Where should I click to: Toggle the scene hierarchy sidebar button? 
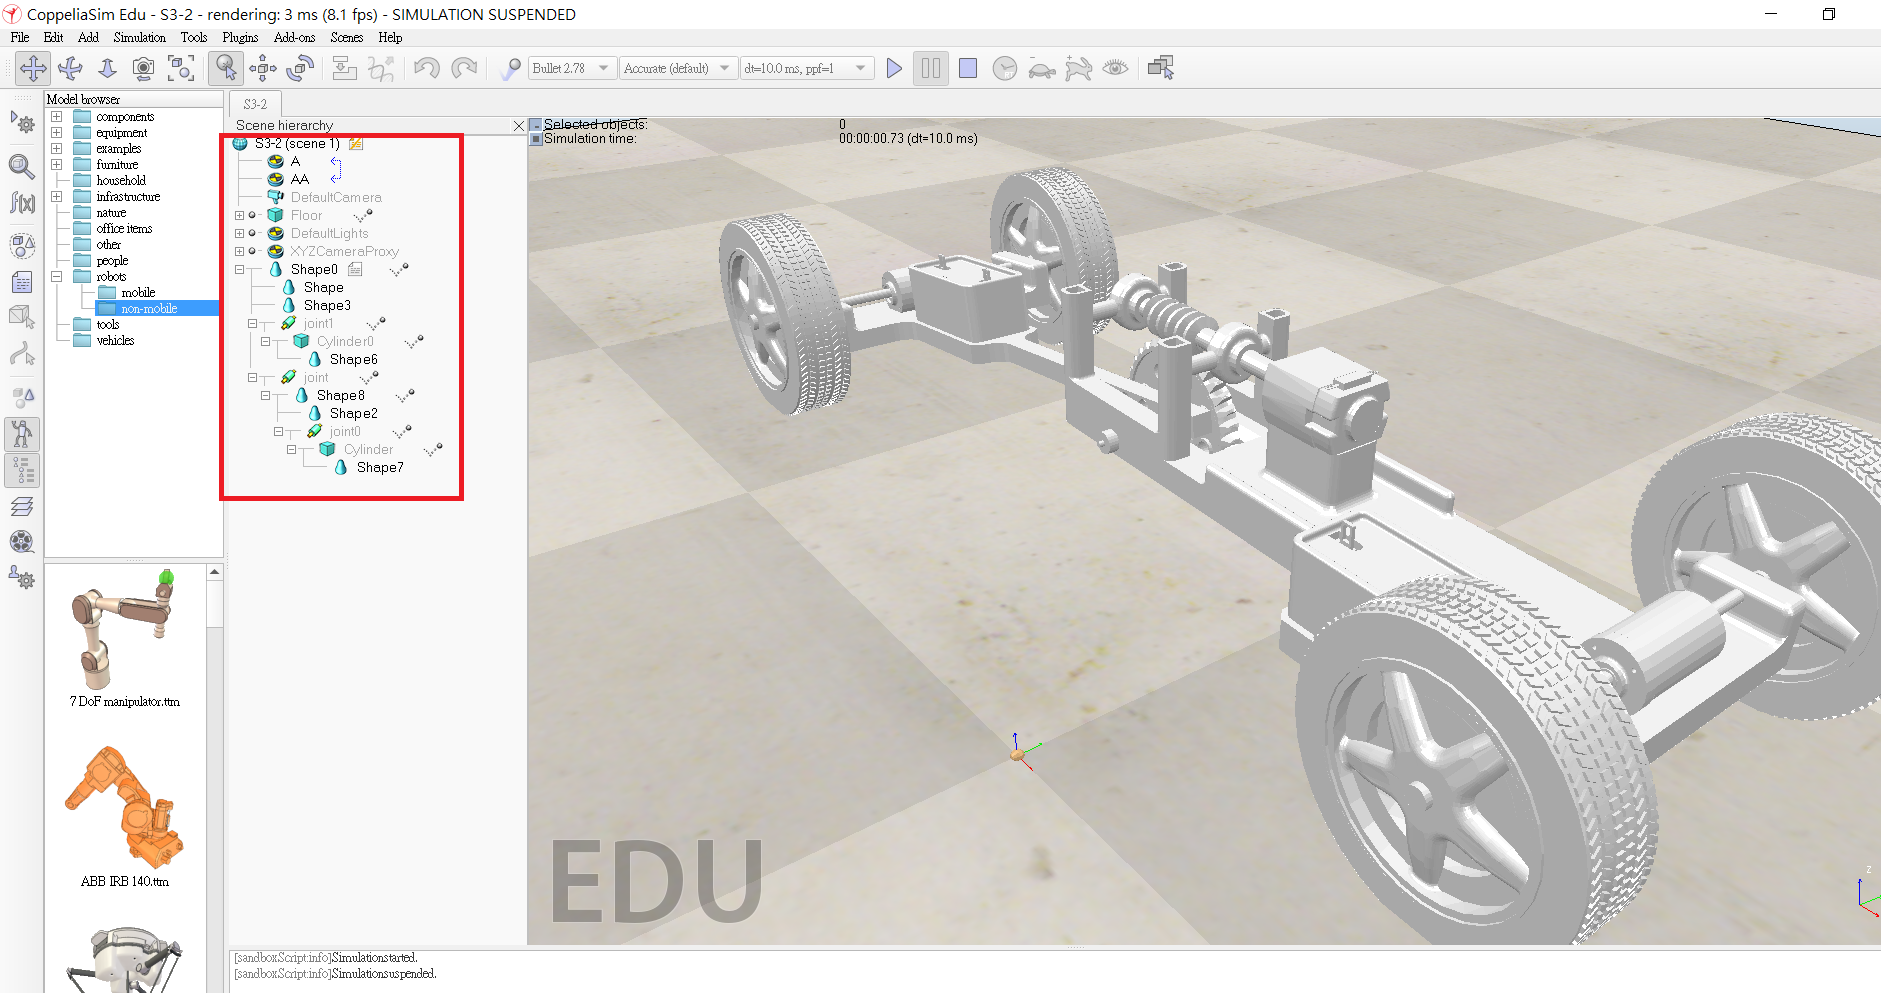tap(22, 470)
